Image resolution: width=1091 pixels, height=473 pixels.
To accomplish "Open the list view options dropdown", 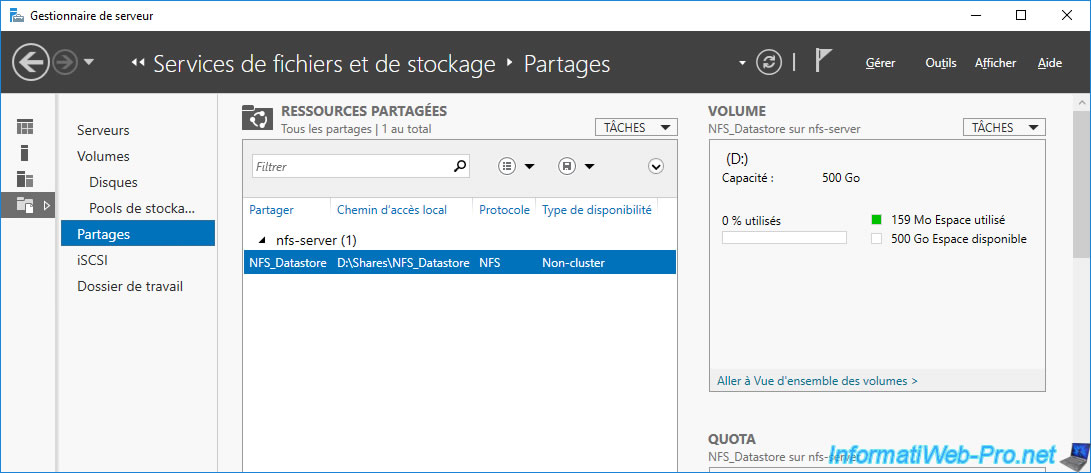I will [x=516, y=167].
